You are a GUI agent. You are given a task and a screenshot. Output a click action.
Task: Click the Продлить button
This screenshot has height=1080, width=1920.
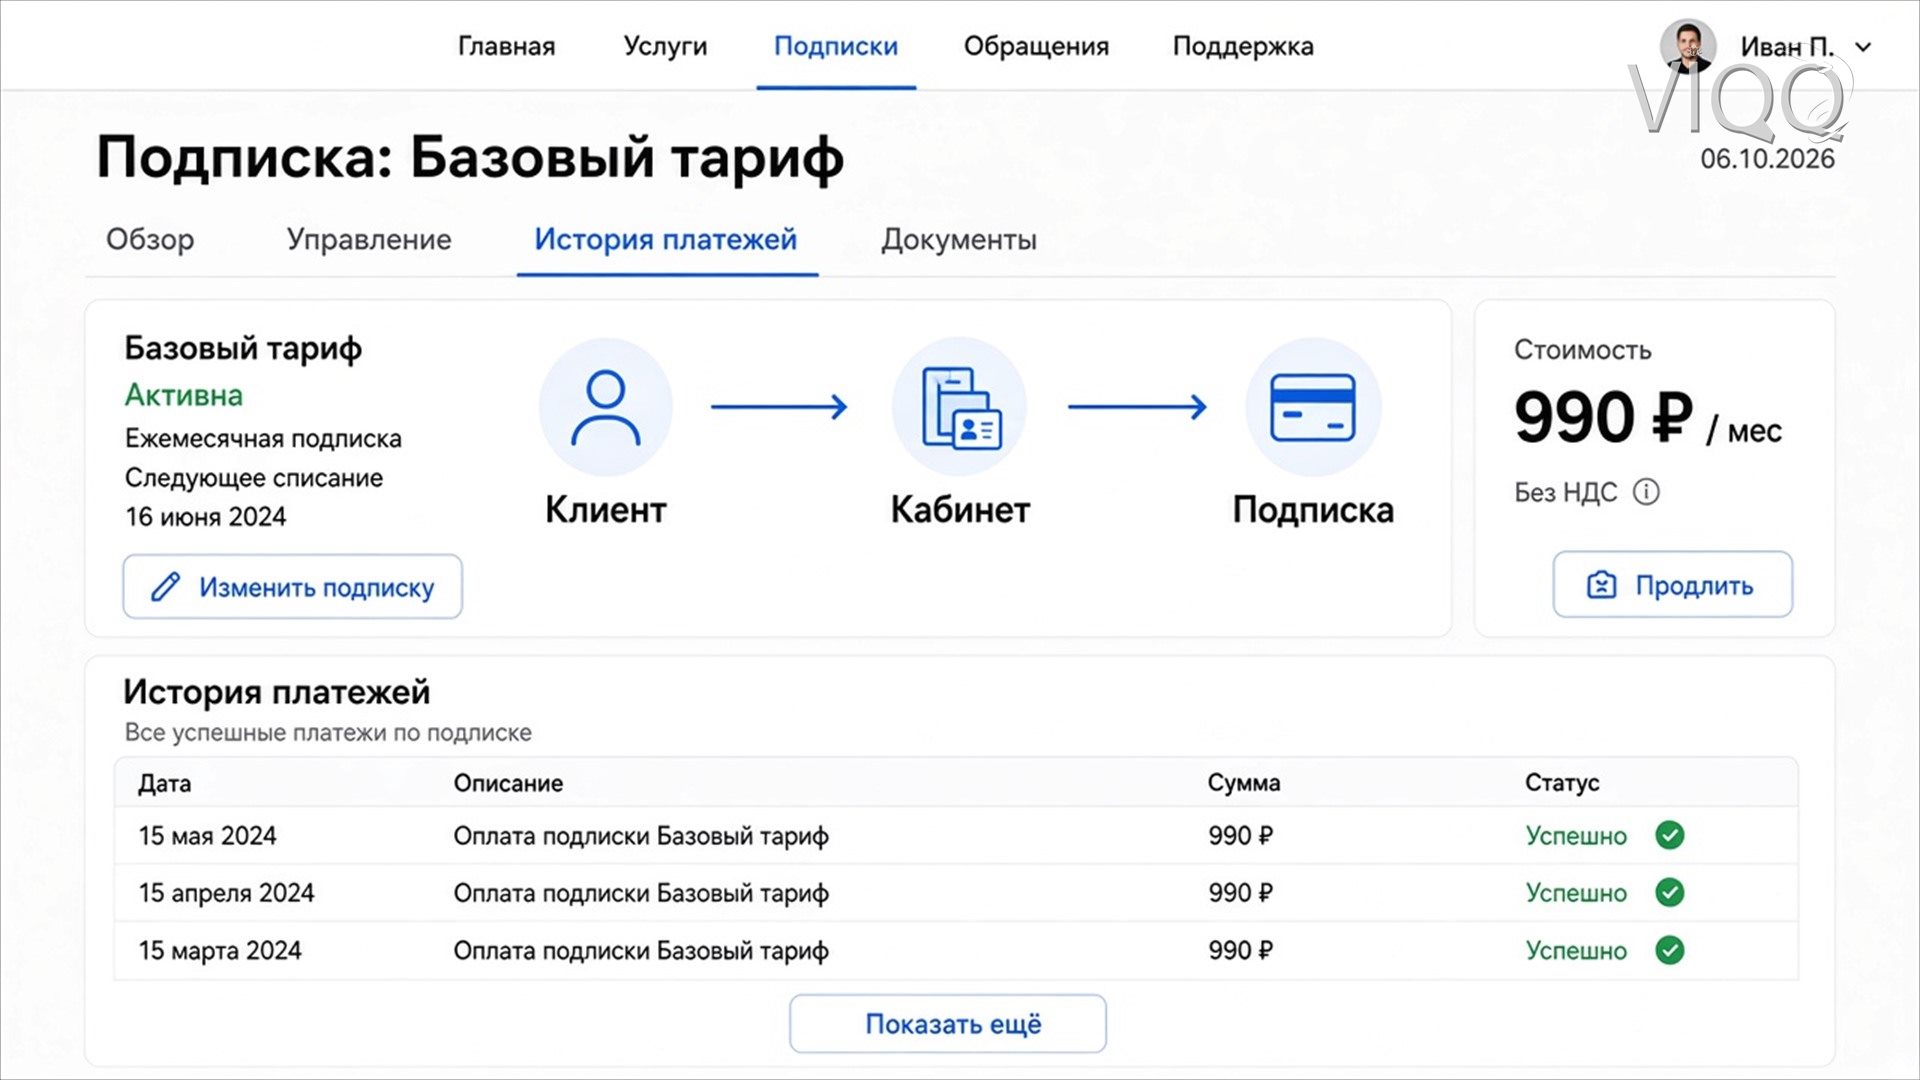(1672, 585)
